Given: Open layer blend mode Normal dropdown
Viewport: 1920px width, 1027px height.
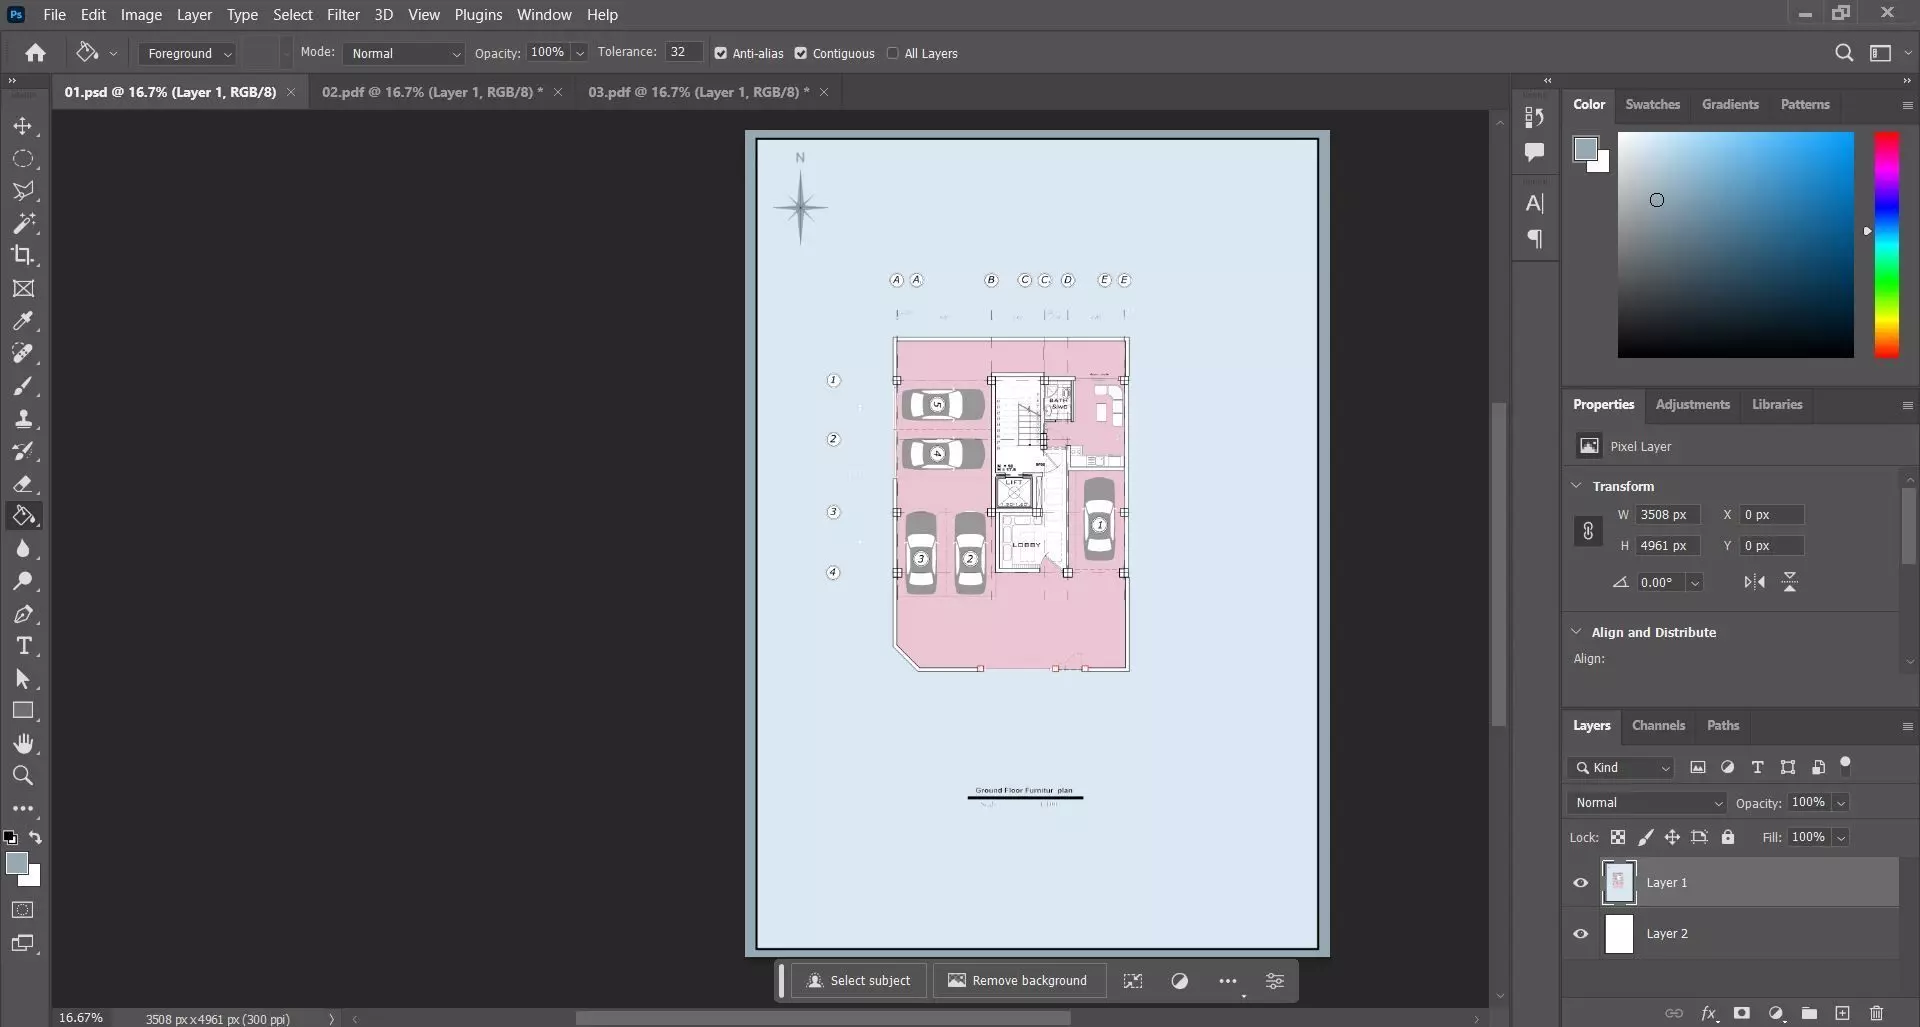Looking at the screenshot, I should [1646, 802].
